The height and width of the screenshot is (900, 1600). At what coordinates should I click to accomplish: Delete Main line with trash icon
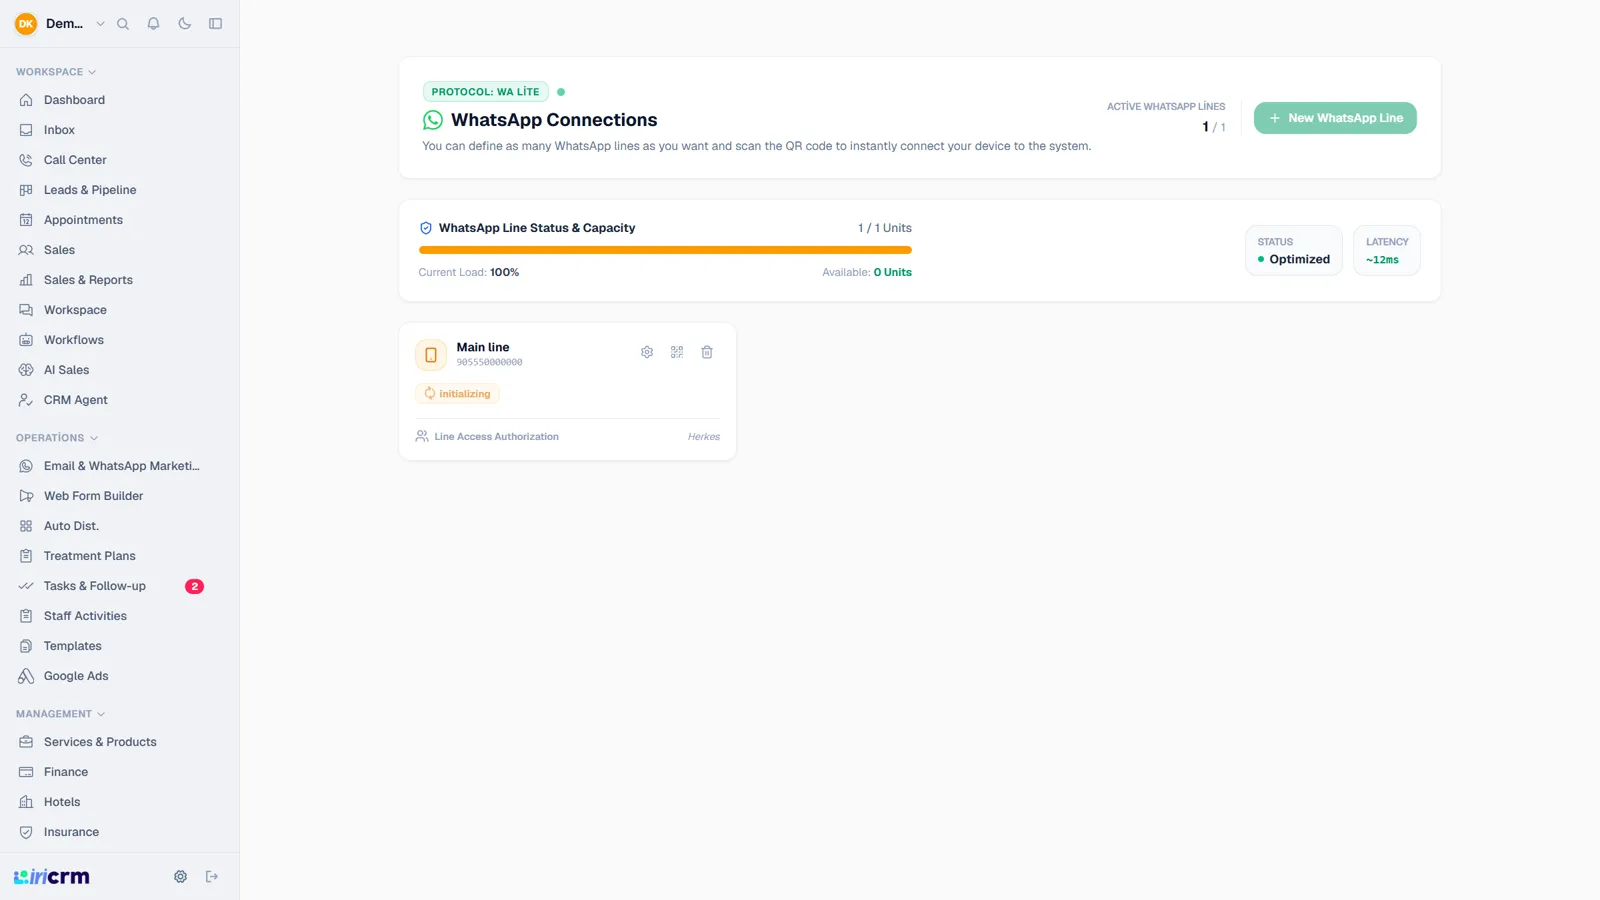707,352
